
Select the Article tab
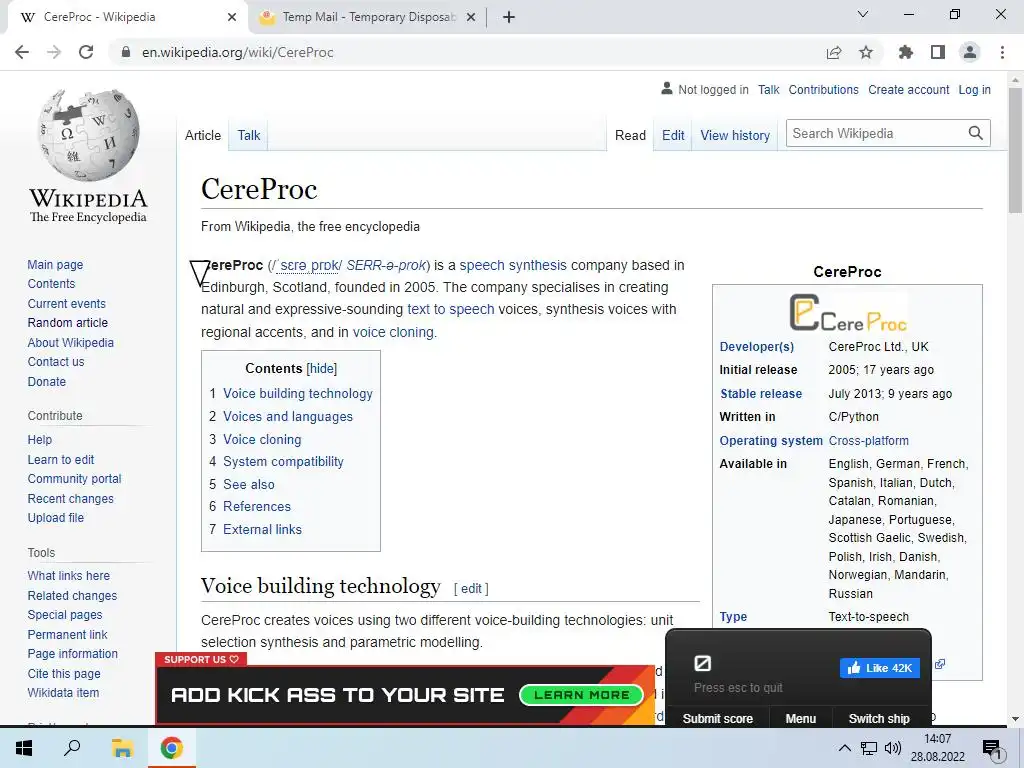[x=202, y=135]
